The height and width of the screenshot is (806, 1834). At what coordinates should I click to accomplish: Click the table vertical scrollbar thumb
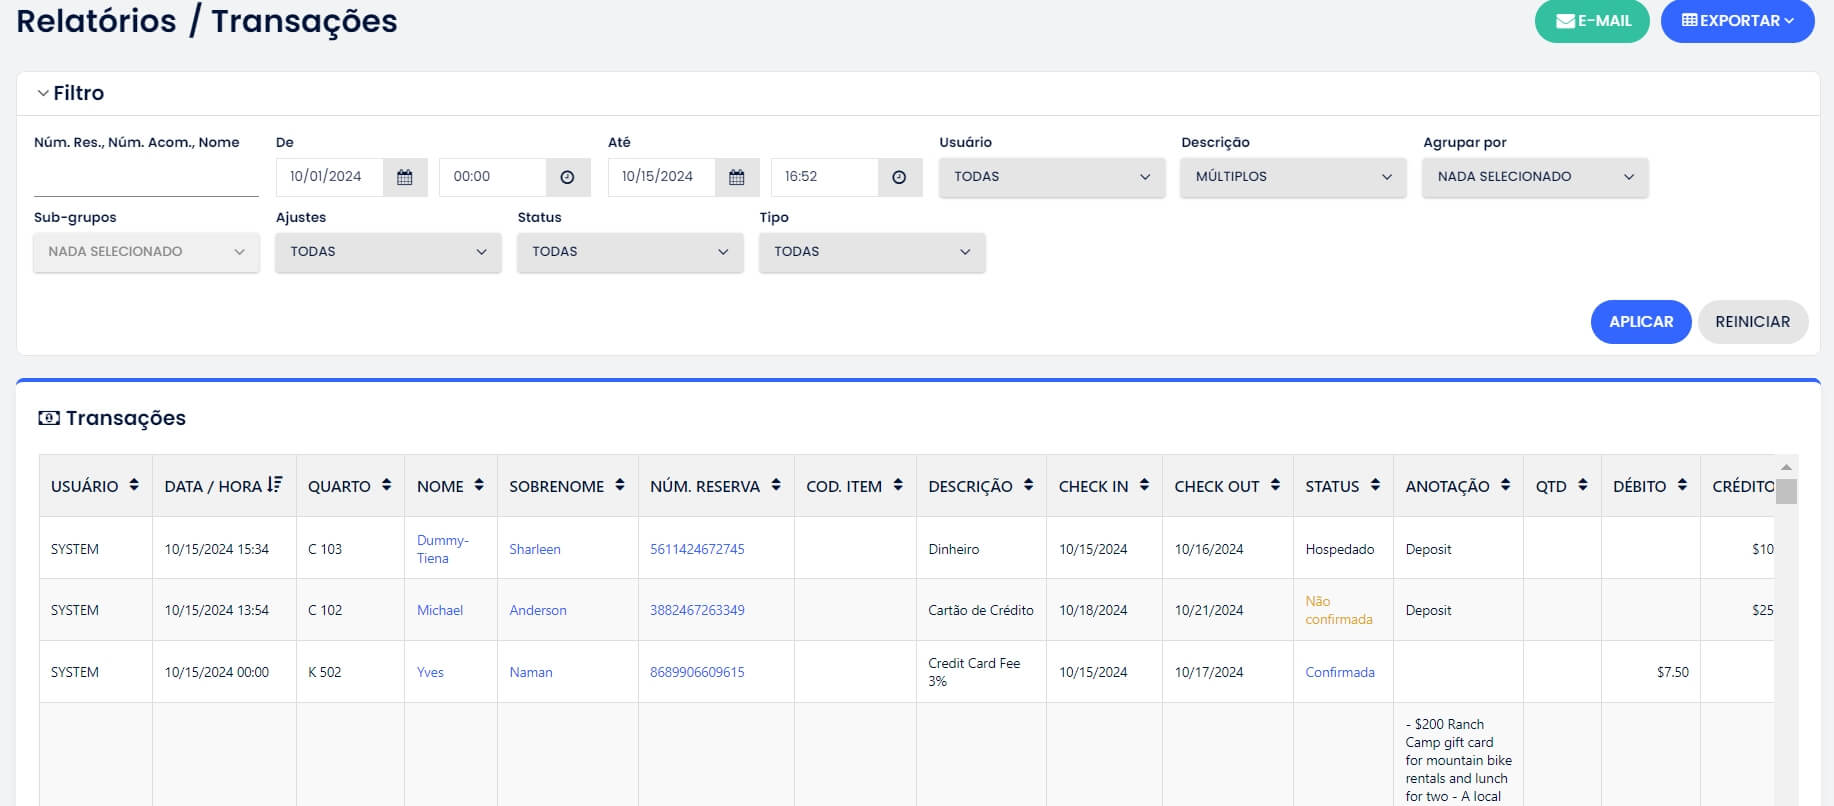point(1786,491)
